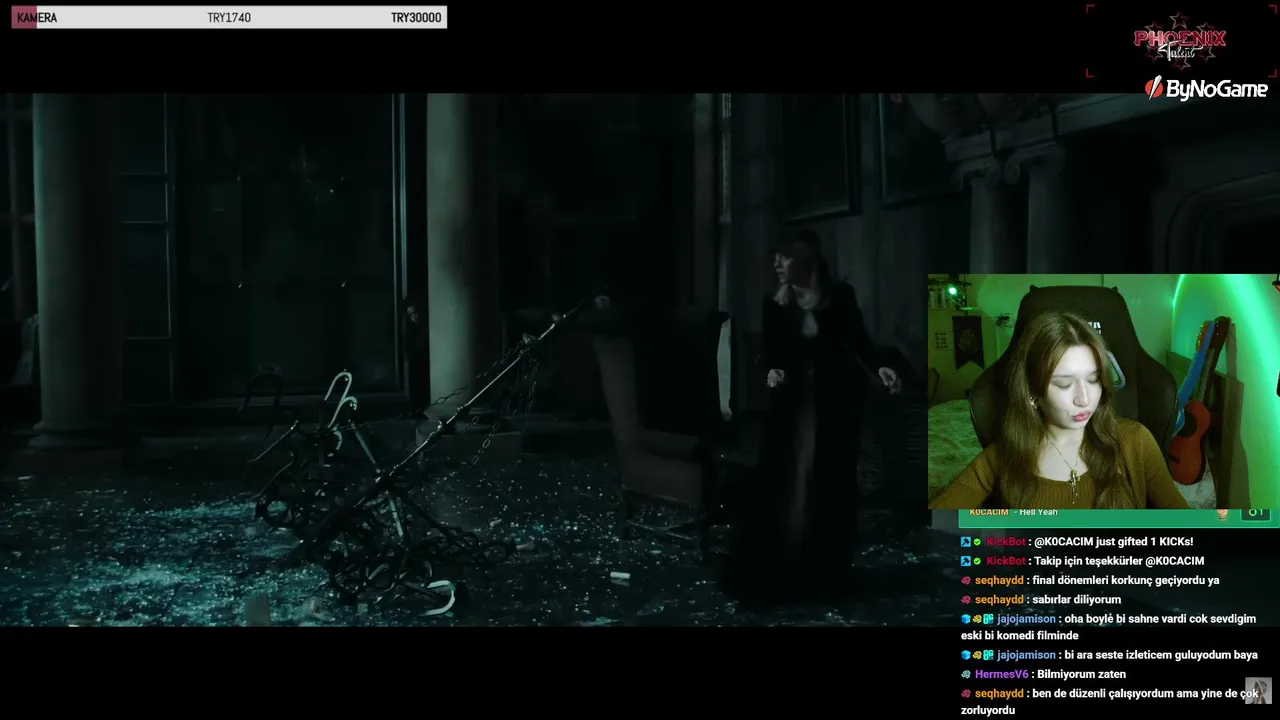Click the emote icon in K0CACIM banner

pos(1222,513)
